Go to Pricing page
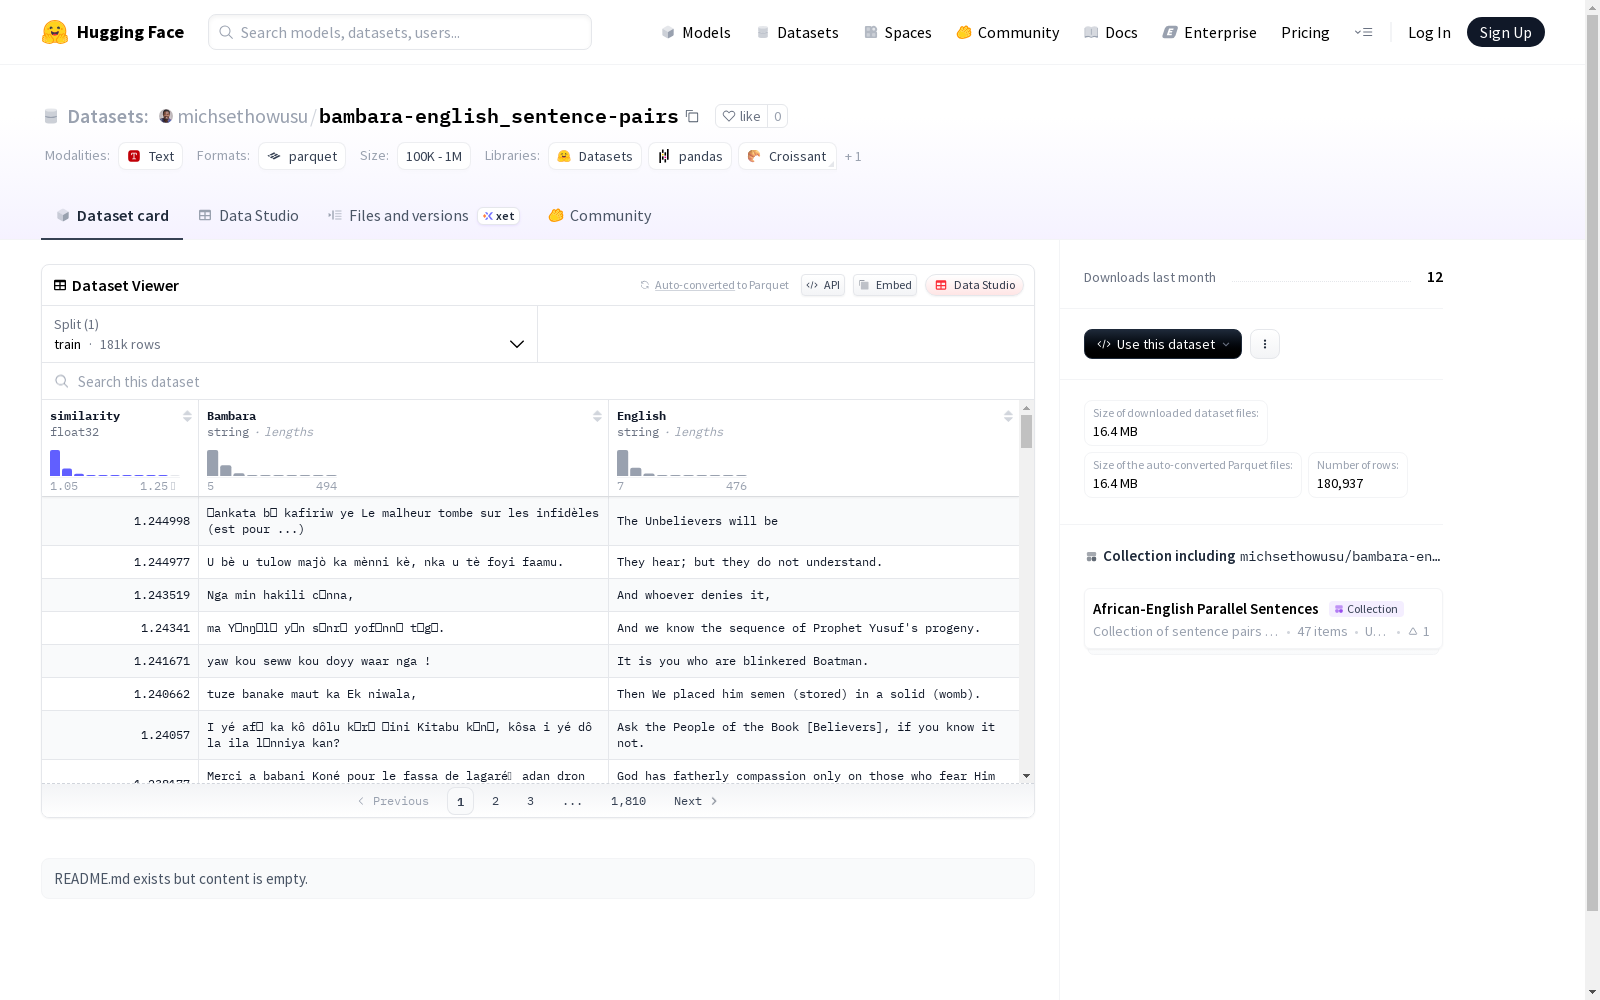 [x=1305, y=32]
